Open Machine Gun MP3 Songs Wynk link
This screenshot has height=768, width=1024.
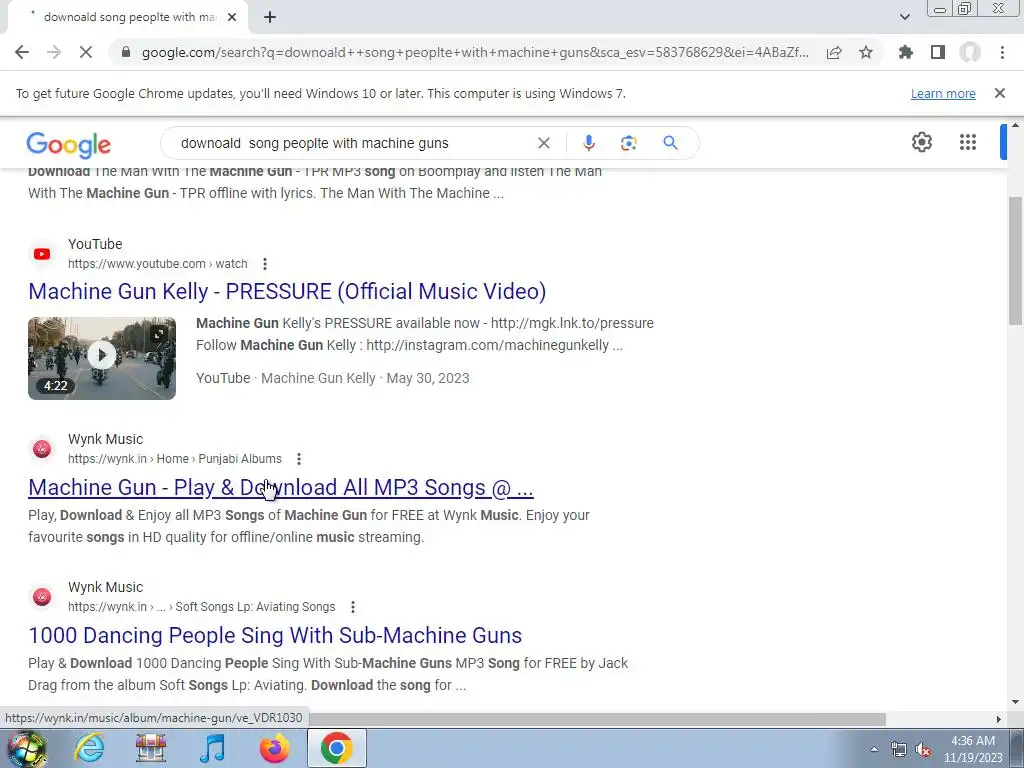281,487
